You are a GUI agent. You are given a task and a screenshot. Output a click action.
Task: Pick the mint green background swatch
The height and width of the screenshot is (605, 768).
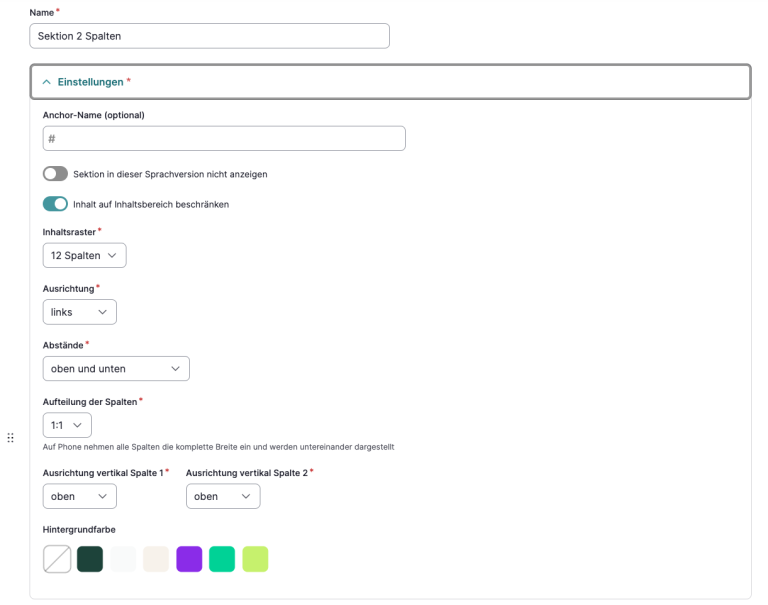click(222, 559)
